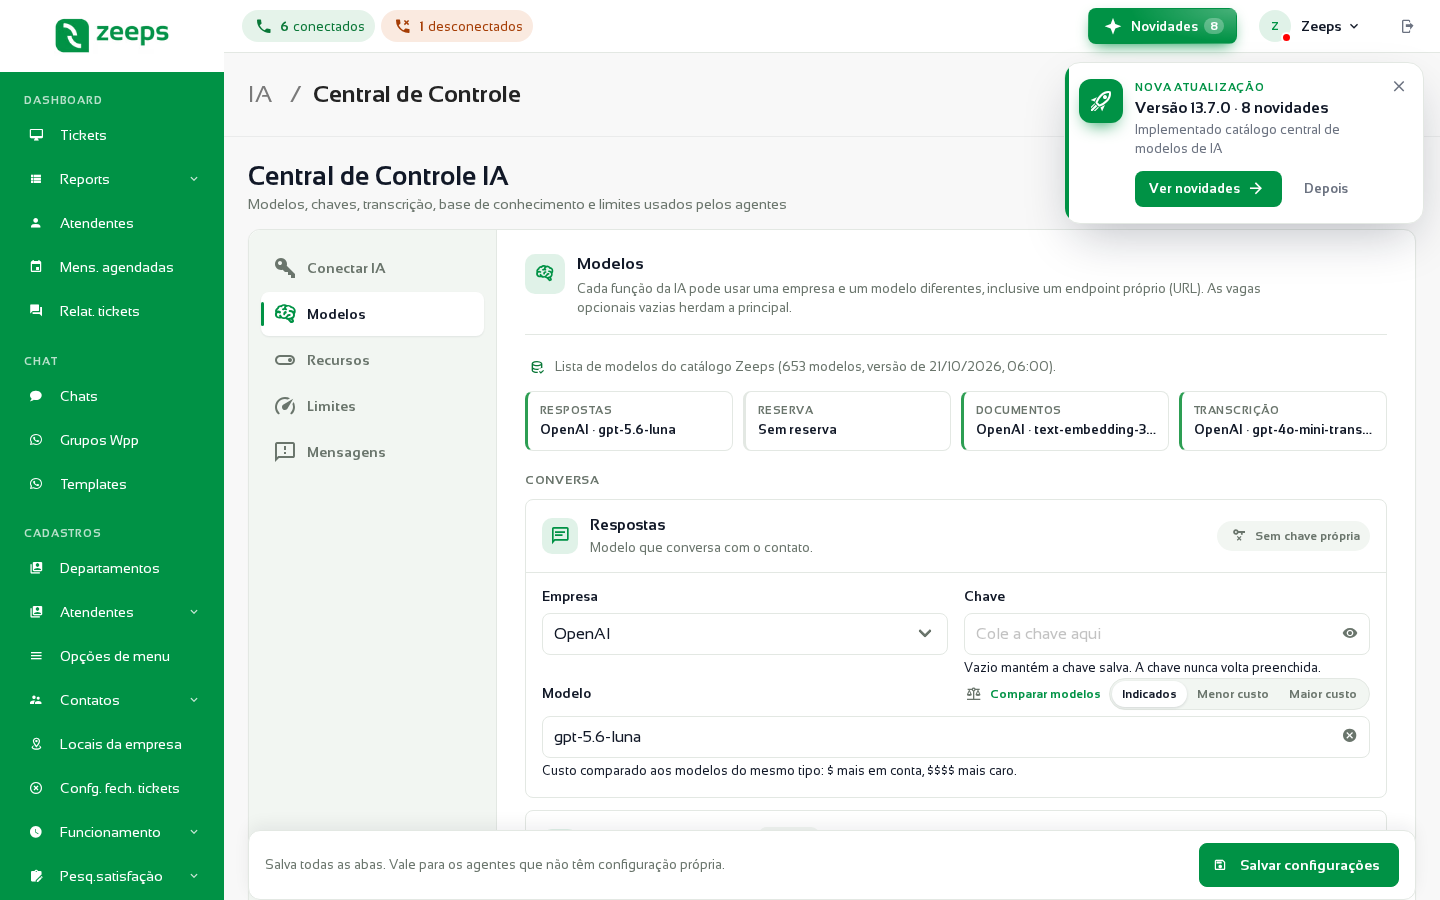Viewport: 1440px width, 900px height.
Task: Close the Nova Atualização notification
Action: click(1399, 87)
